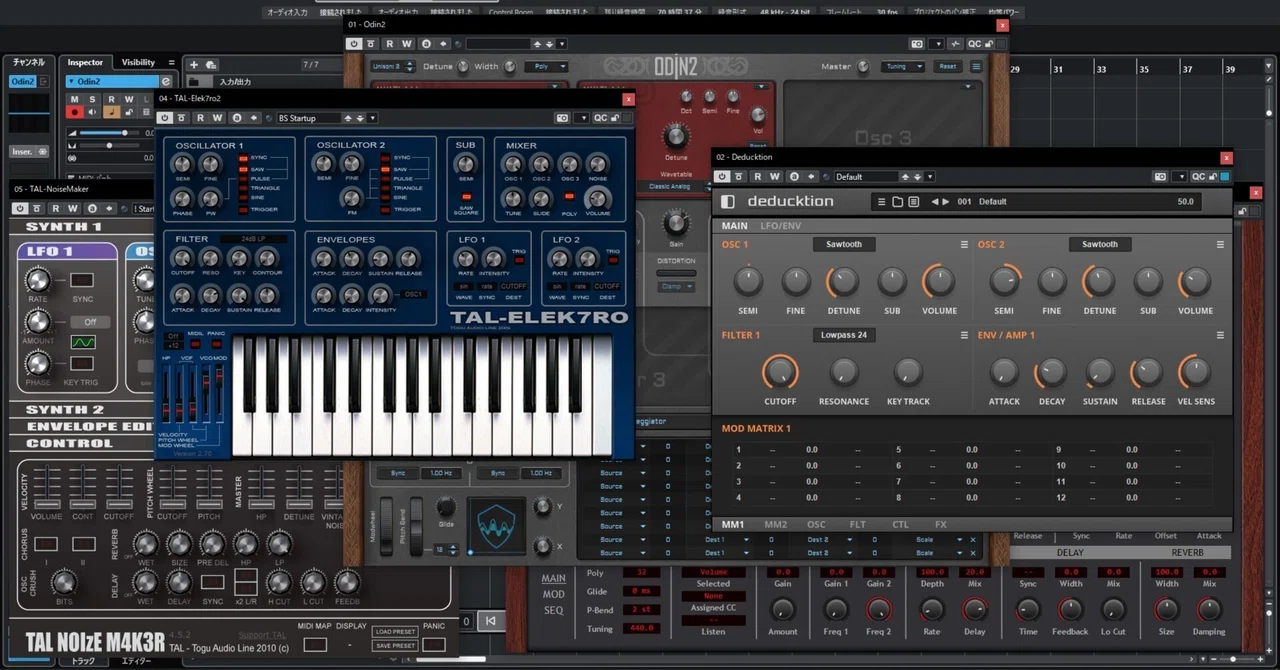Click TAL-Elek7ro2 QC button
This screenshot has height=670, width=1280.
click(600, 118)
